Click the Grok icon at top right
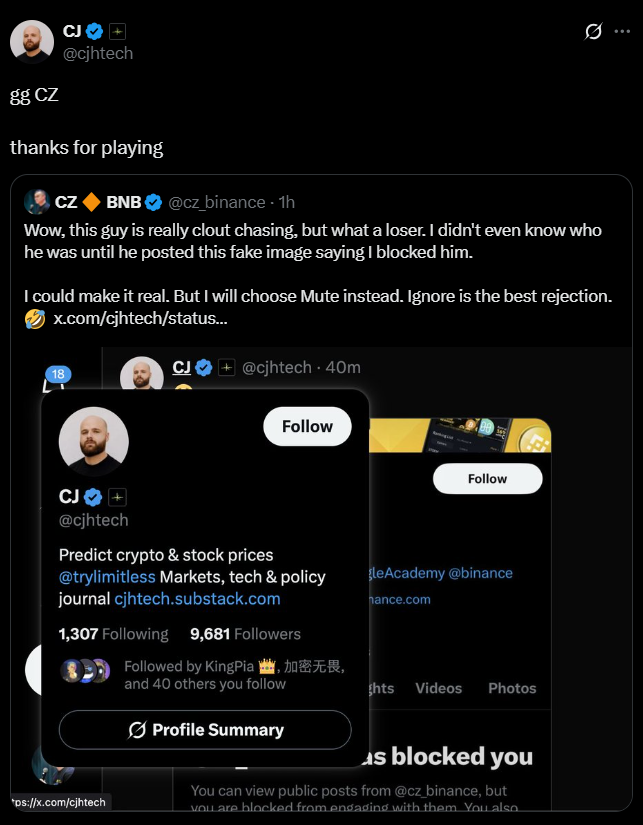Image resolution: width=643 pixels, height=825 pixels. (593, 32)
